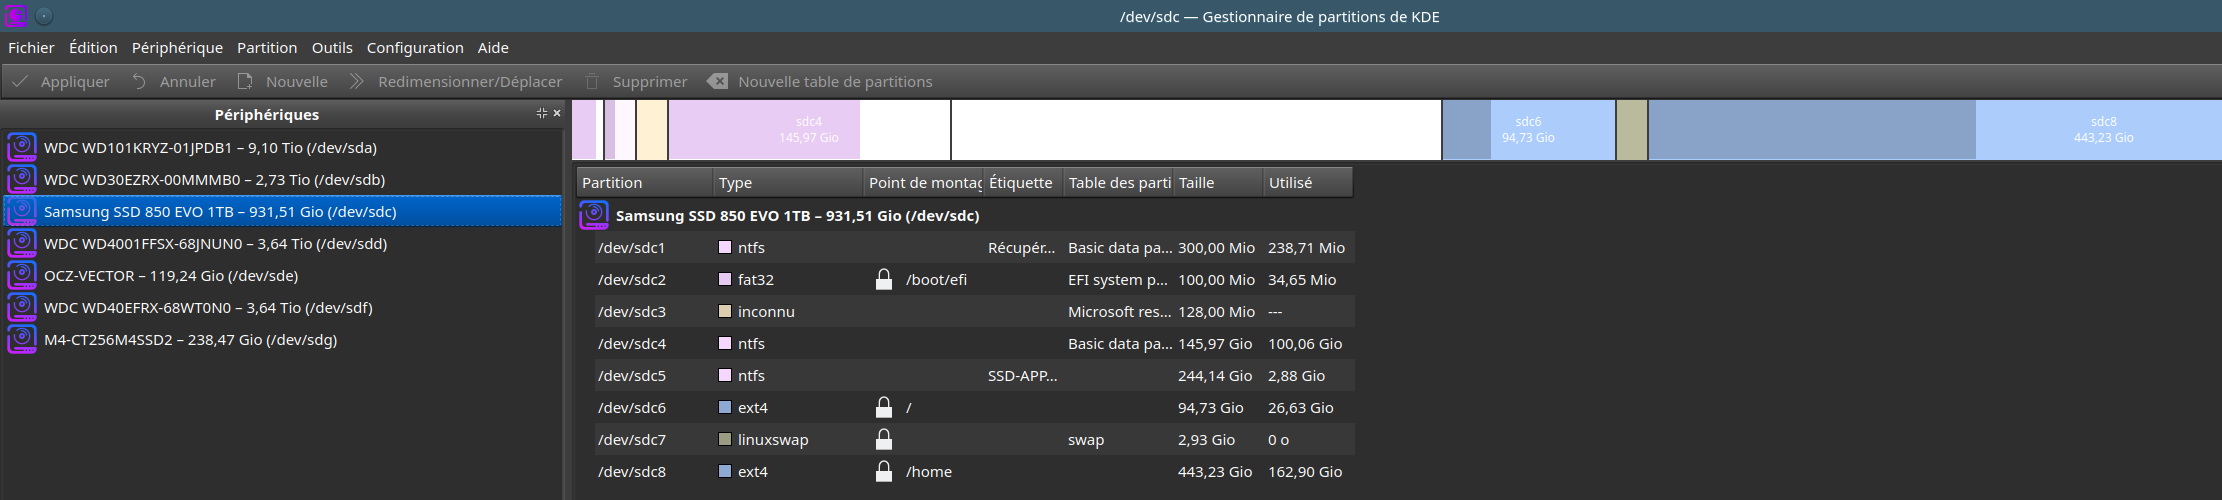Open the Édition menu
Screen dimensions: 2222x500
[x=93, y=47]
